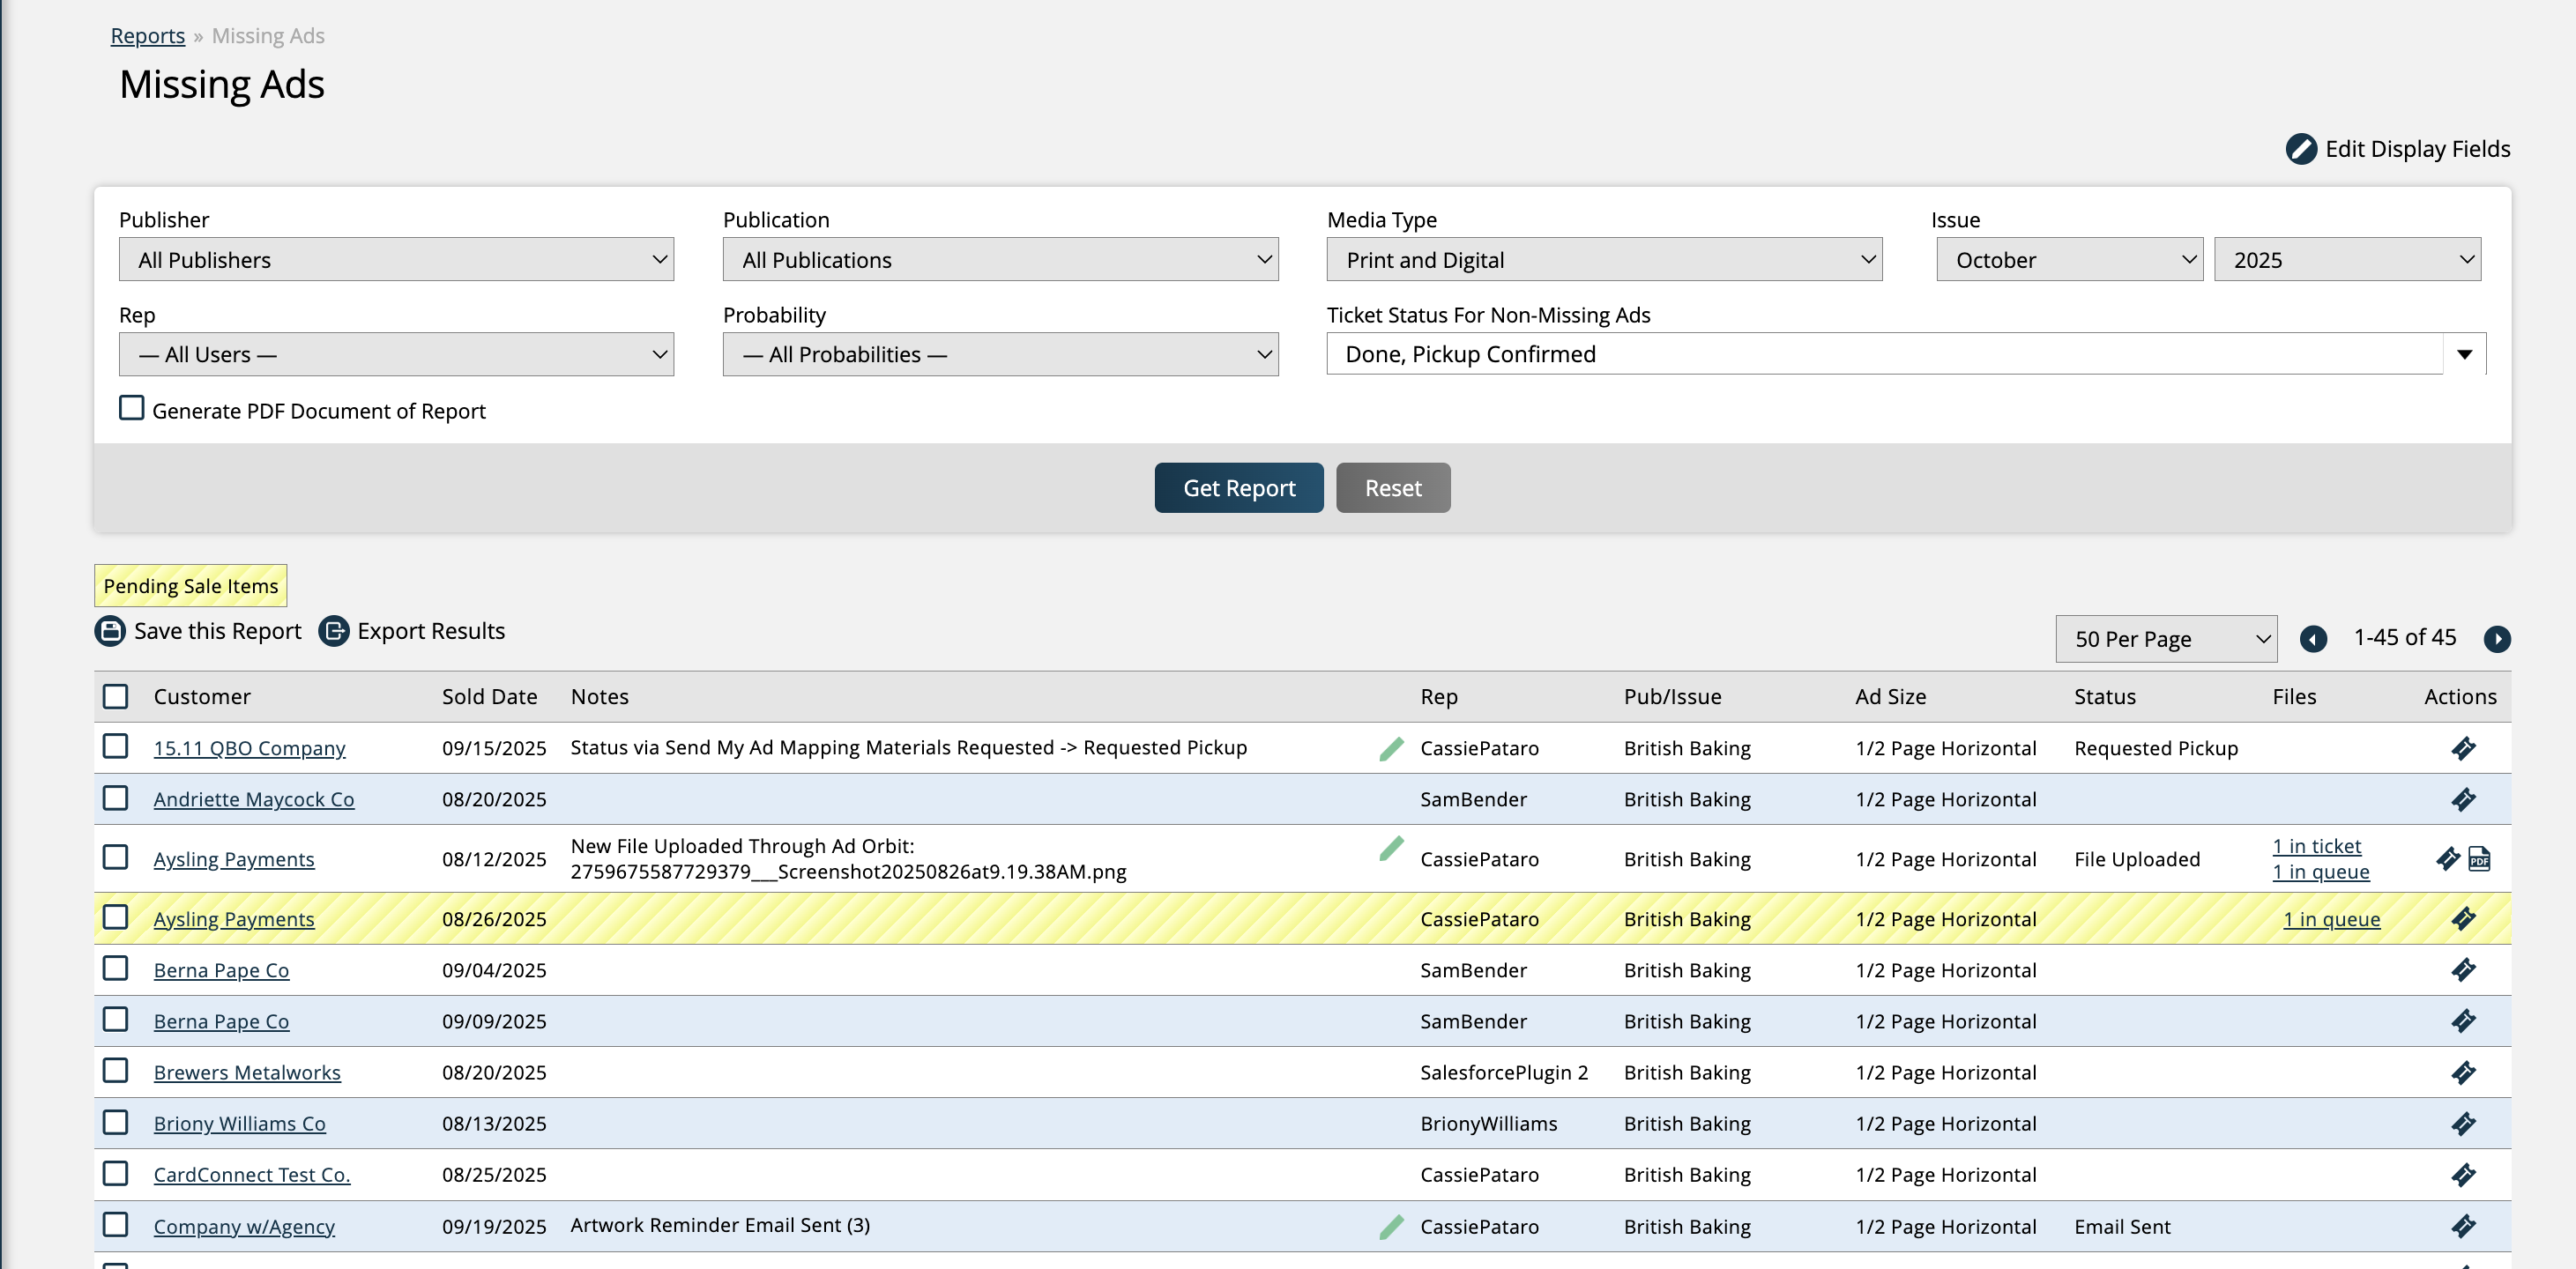Edit the Artwork Reminder note for Company w/Agency

click(x=1391, y=1227)
